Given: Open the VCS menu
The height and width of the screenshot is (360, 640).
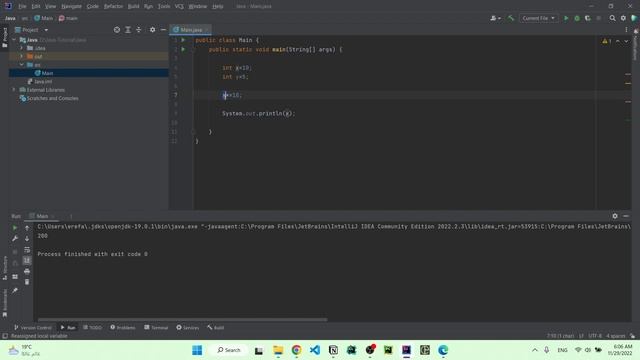Looking at the screenshot, I should coord(179,7).
